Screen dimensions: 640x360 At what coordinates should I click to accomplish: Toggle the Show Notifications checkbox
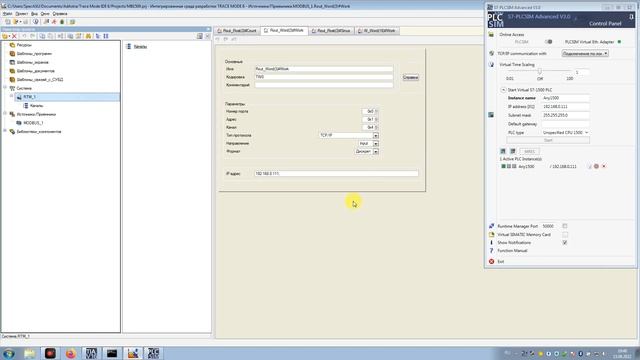(x=565, y=242)
